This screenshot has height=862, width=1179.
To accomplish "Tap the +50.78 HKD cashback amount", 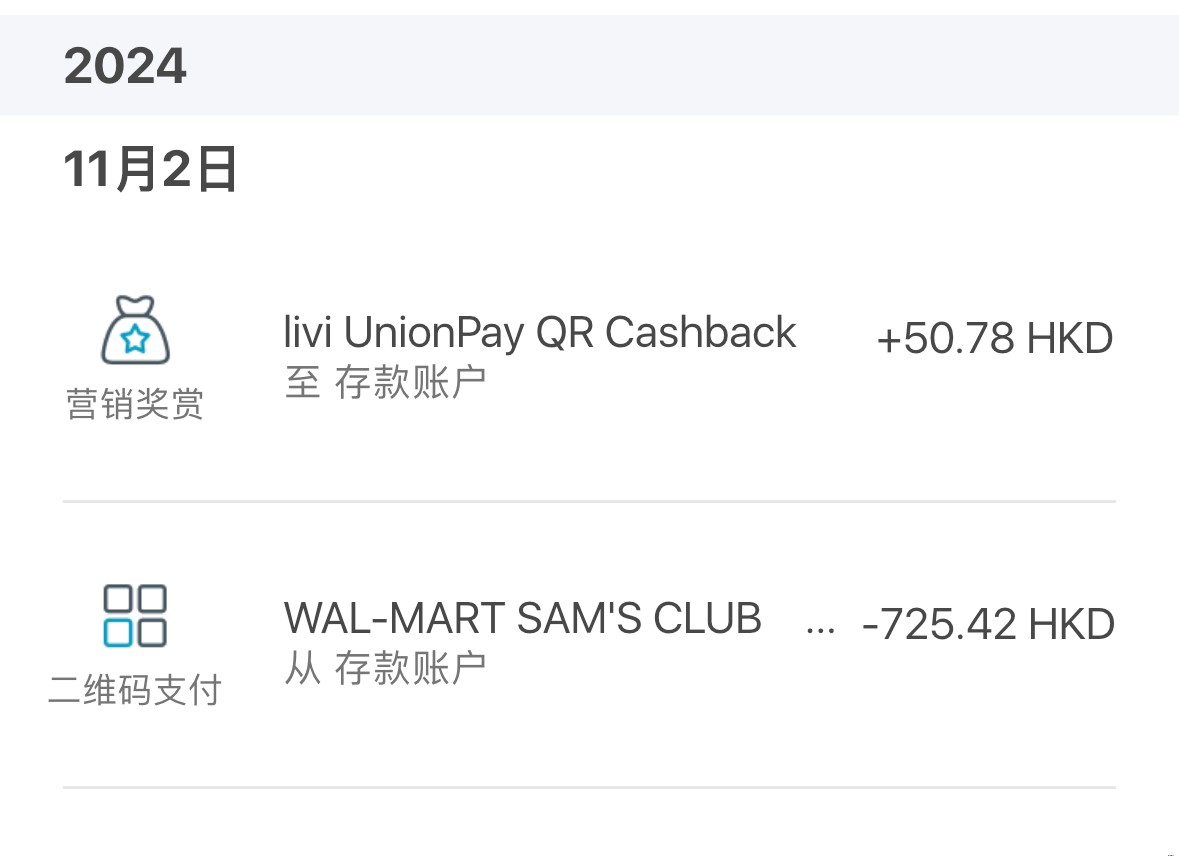I will pos(994,339).
